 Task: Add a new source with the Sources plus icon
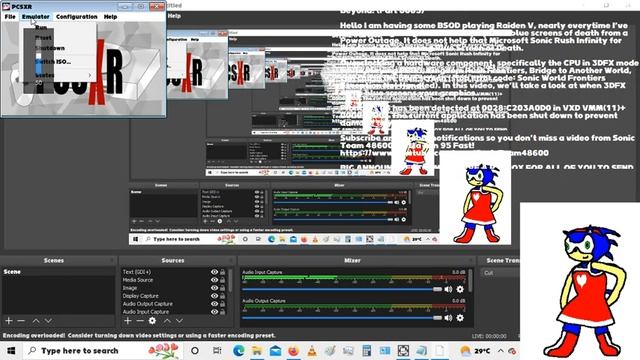(128, 321)
